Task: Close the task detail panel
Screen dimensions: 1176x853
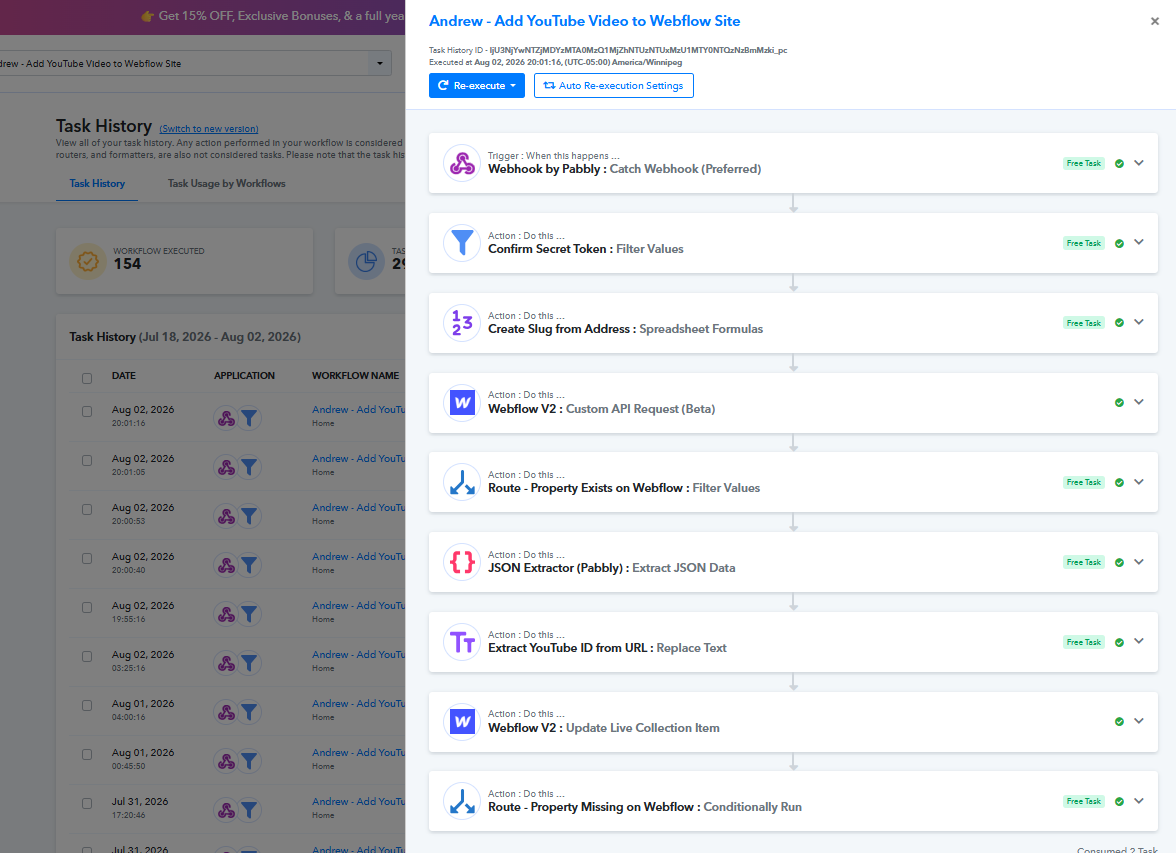Action: tap(1154, 21)
